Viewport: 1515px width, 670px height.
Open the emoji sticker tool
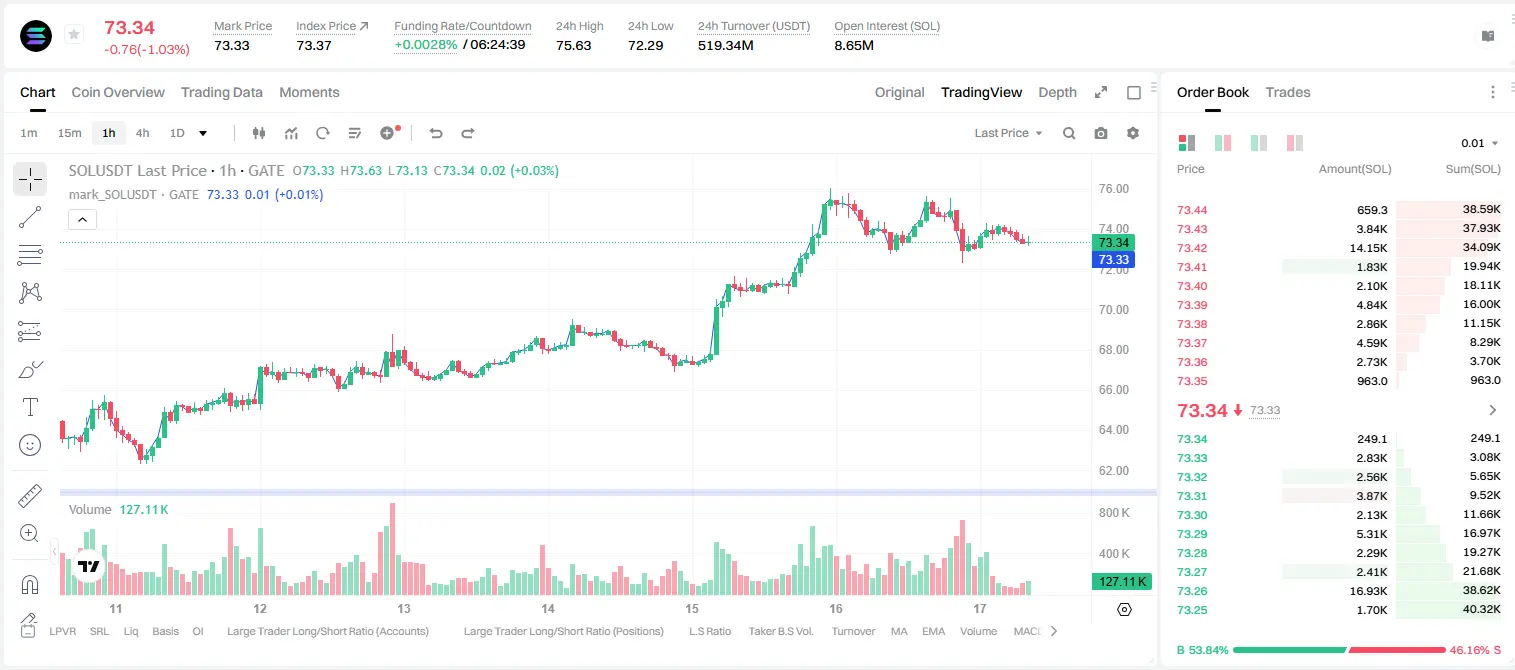point(30,445)
